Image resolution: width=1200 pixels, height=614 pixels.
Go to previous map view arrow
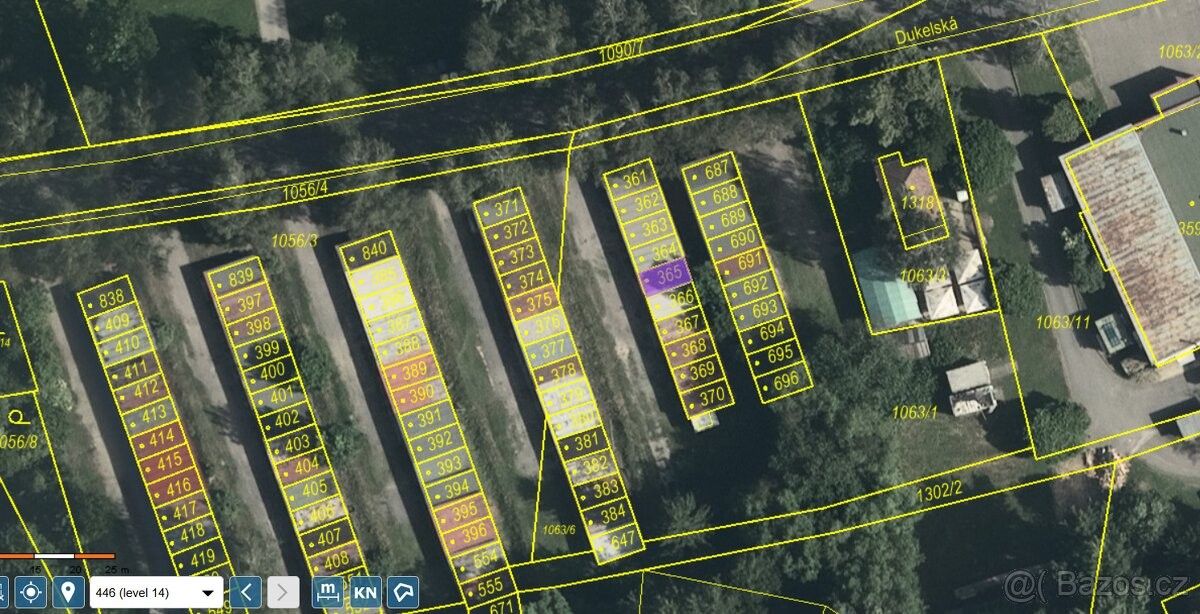[x=247, y=592]
